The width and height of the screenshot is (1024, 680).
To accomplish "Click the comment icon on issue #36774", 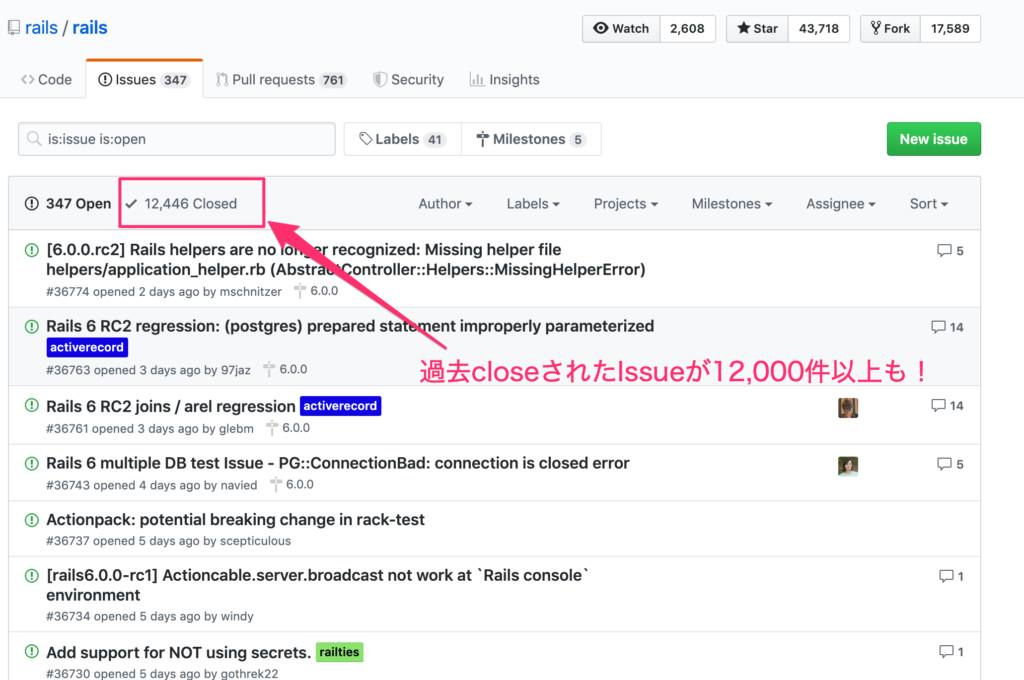I will (x=944, y=251).
